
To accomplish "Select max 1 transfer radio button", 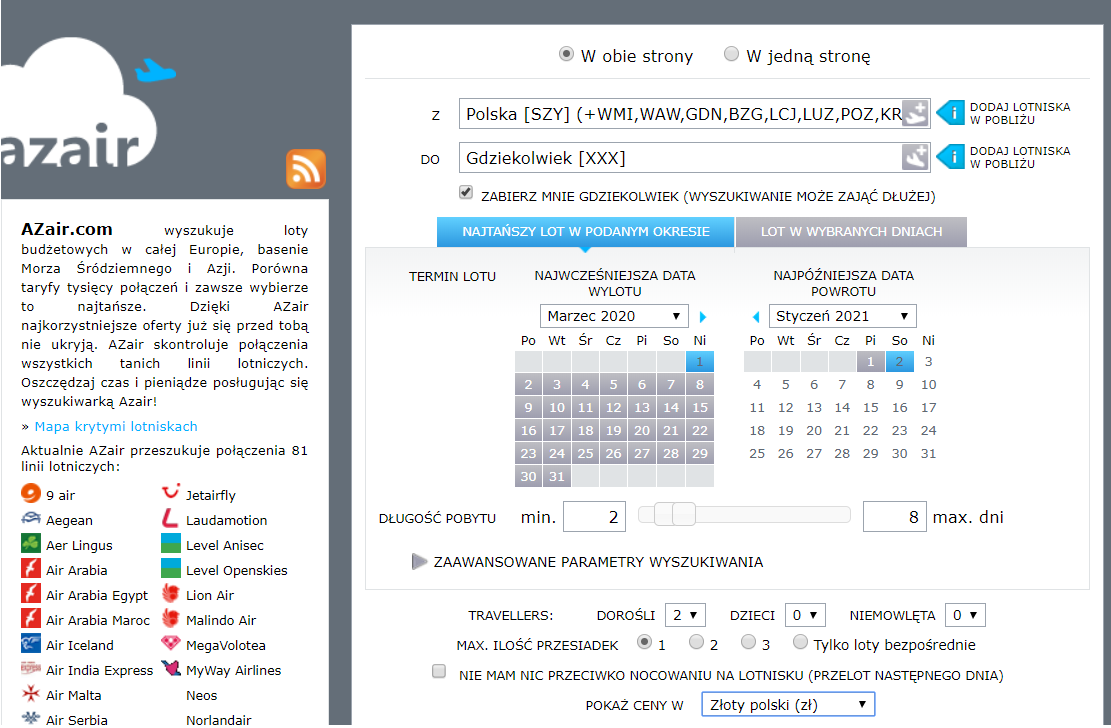I will [x=644, y=642].
